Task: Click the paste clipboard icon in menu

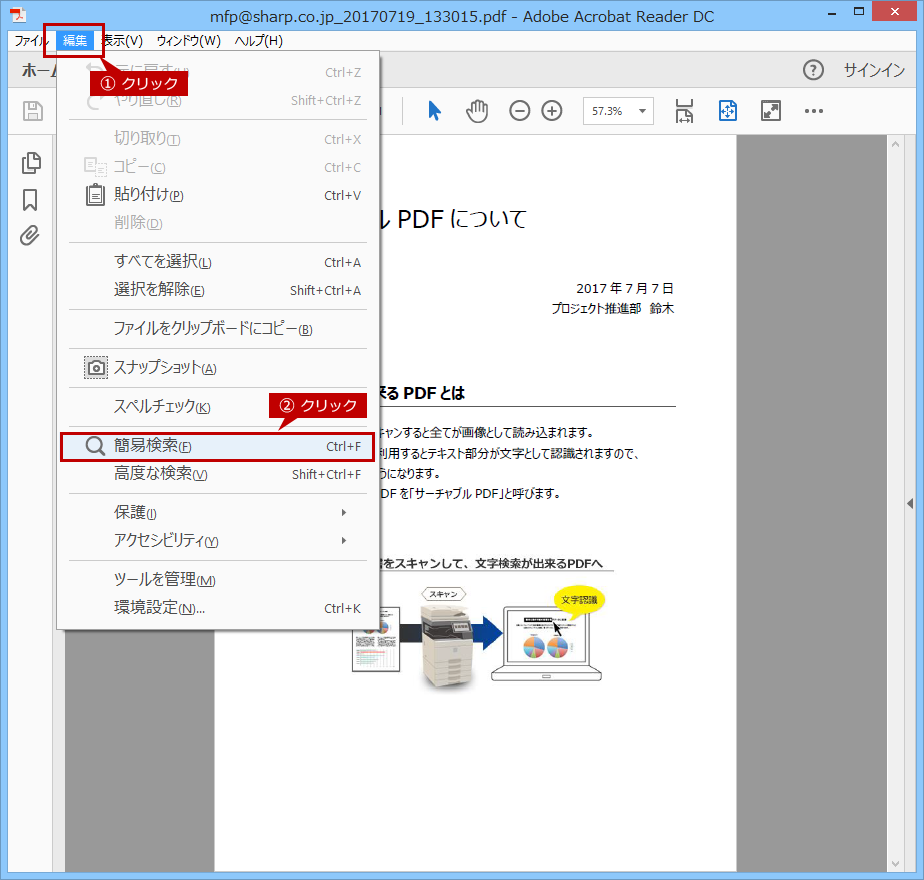Action: click(x=95, y=195)
